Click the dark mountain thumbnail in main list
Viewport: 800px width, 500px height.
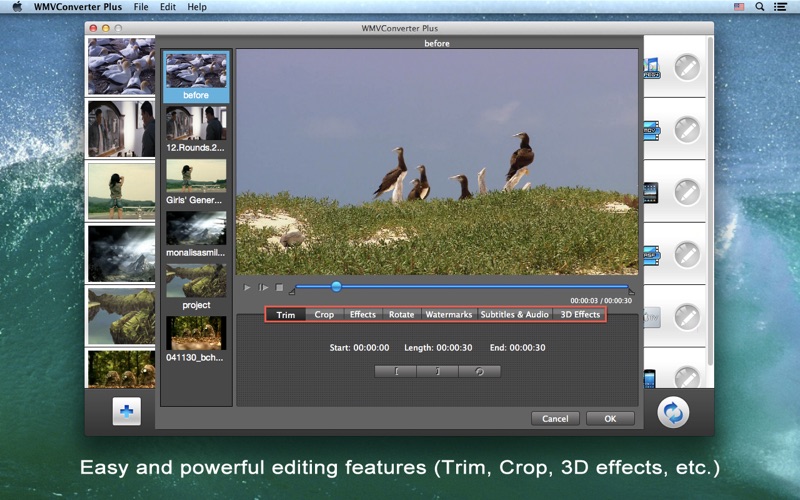pos(121,254)
